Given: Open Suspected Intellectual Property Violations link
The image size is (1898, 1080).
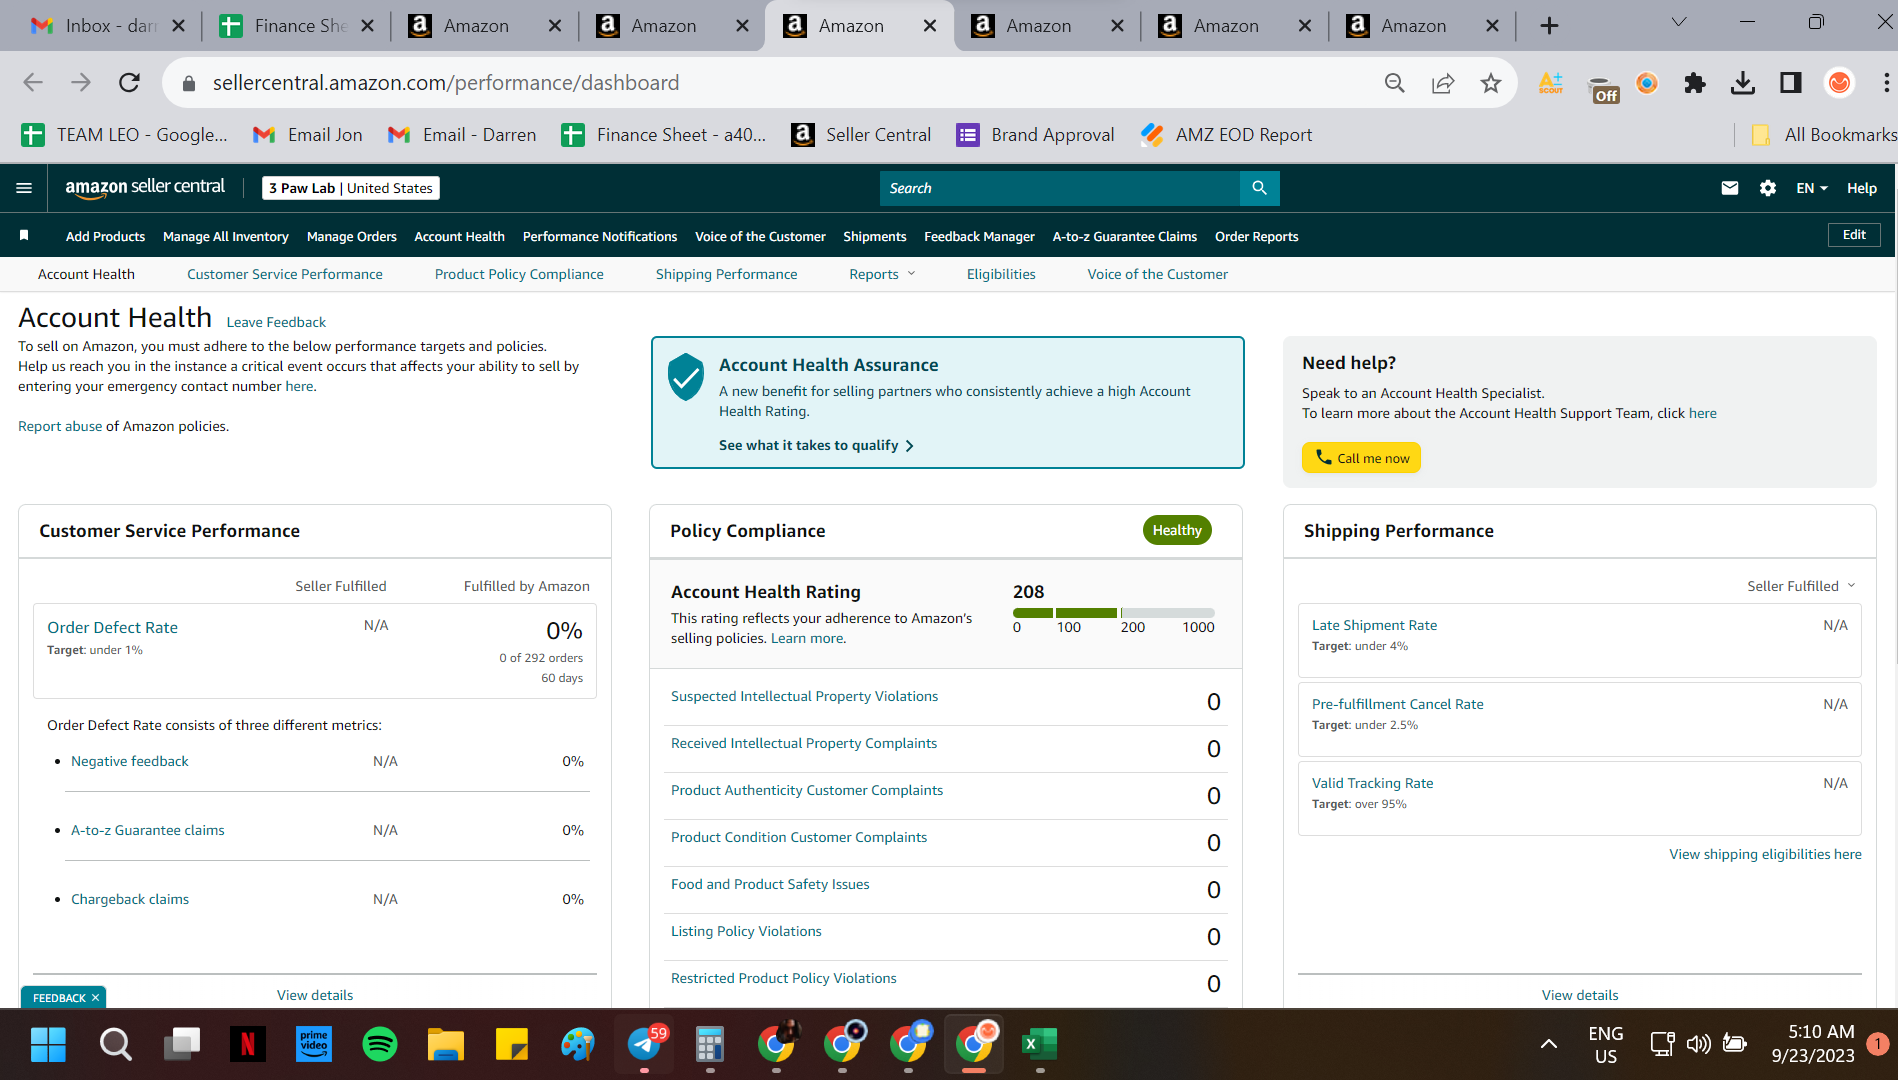Looking at the screenshot, I should click(804, 696).
